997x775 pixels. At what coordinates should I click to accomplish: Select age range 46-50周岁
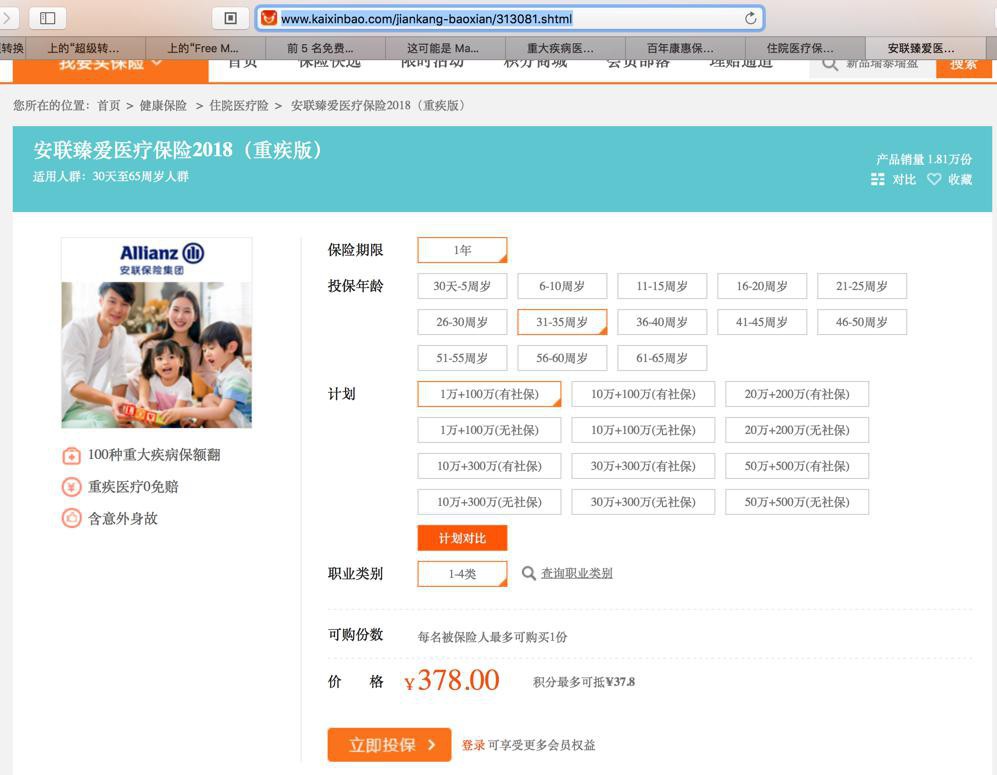(x=862, y=322)
